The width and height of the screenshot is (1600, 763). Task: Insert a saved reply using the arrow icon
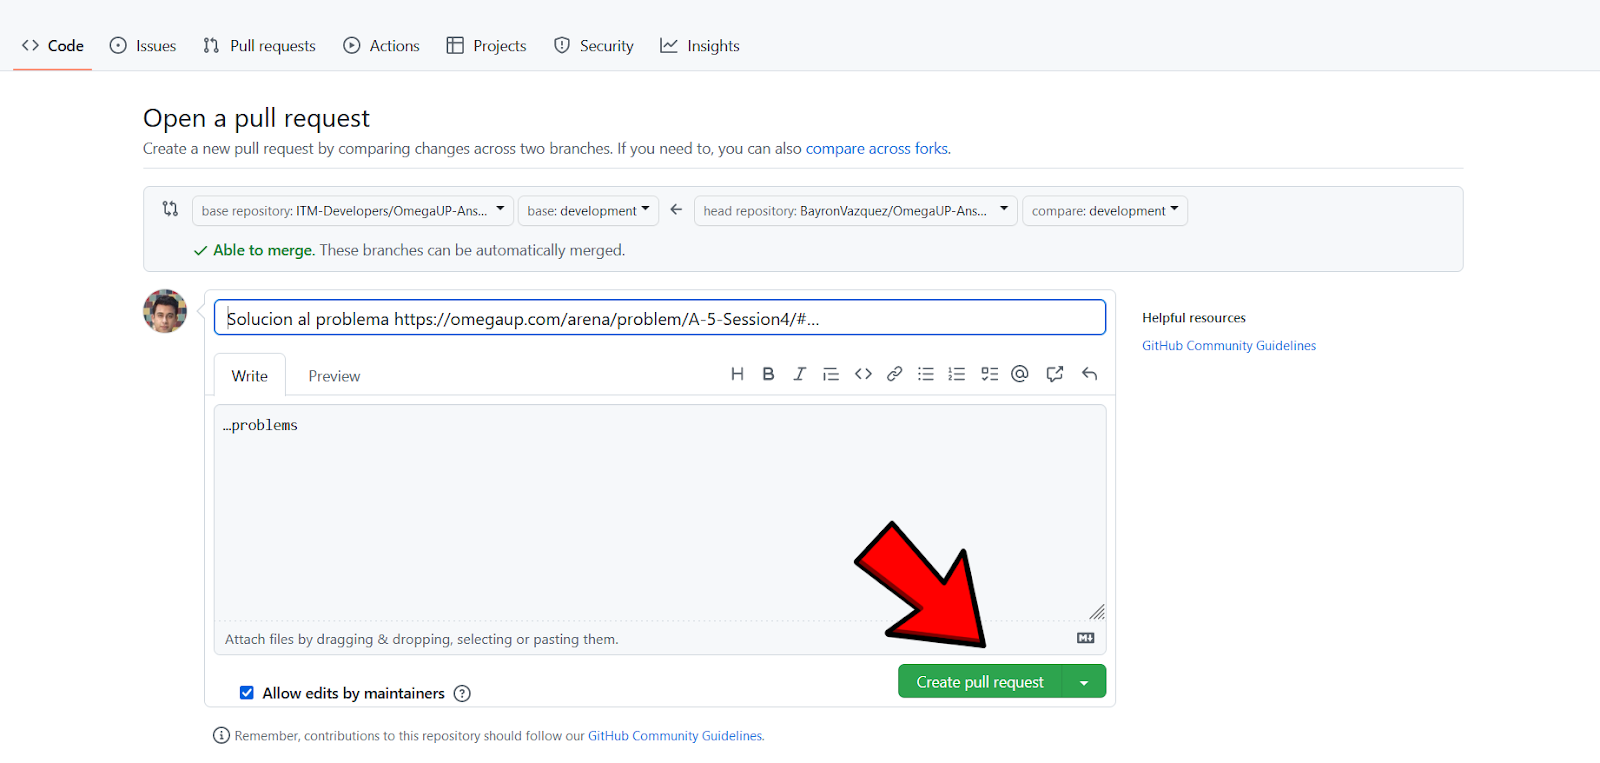(x=1089, y=374)
